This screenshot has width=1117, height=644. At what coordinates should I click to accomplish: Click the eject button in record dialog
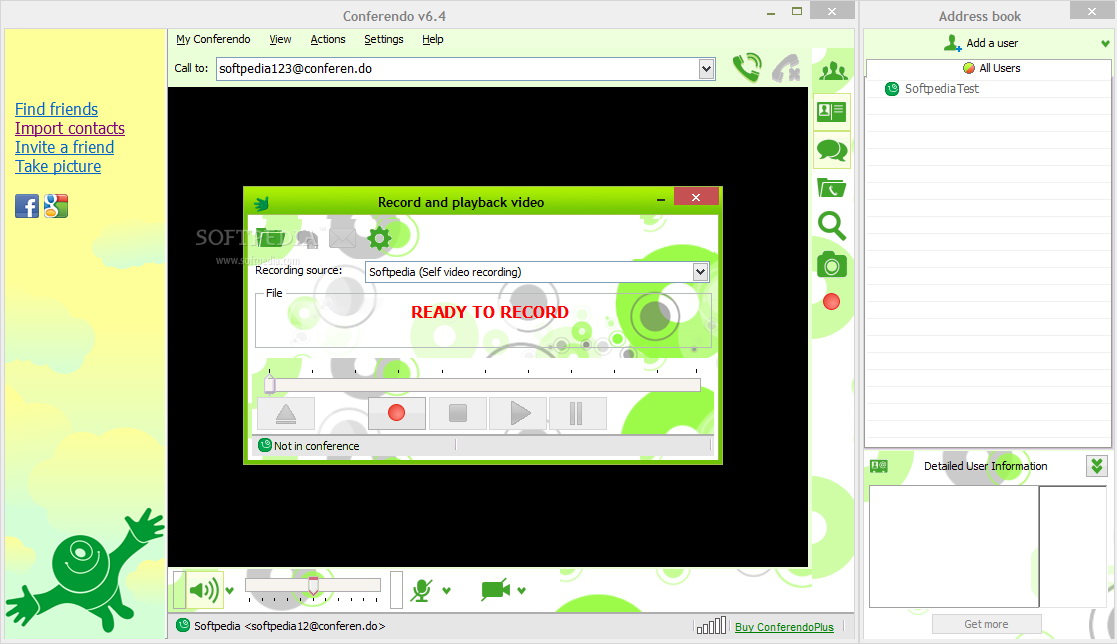286,413
